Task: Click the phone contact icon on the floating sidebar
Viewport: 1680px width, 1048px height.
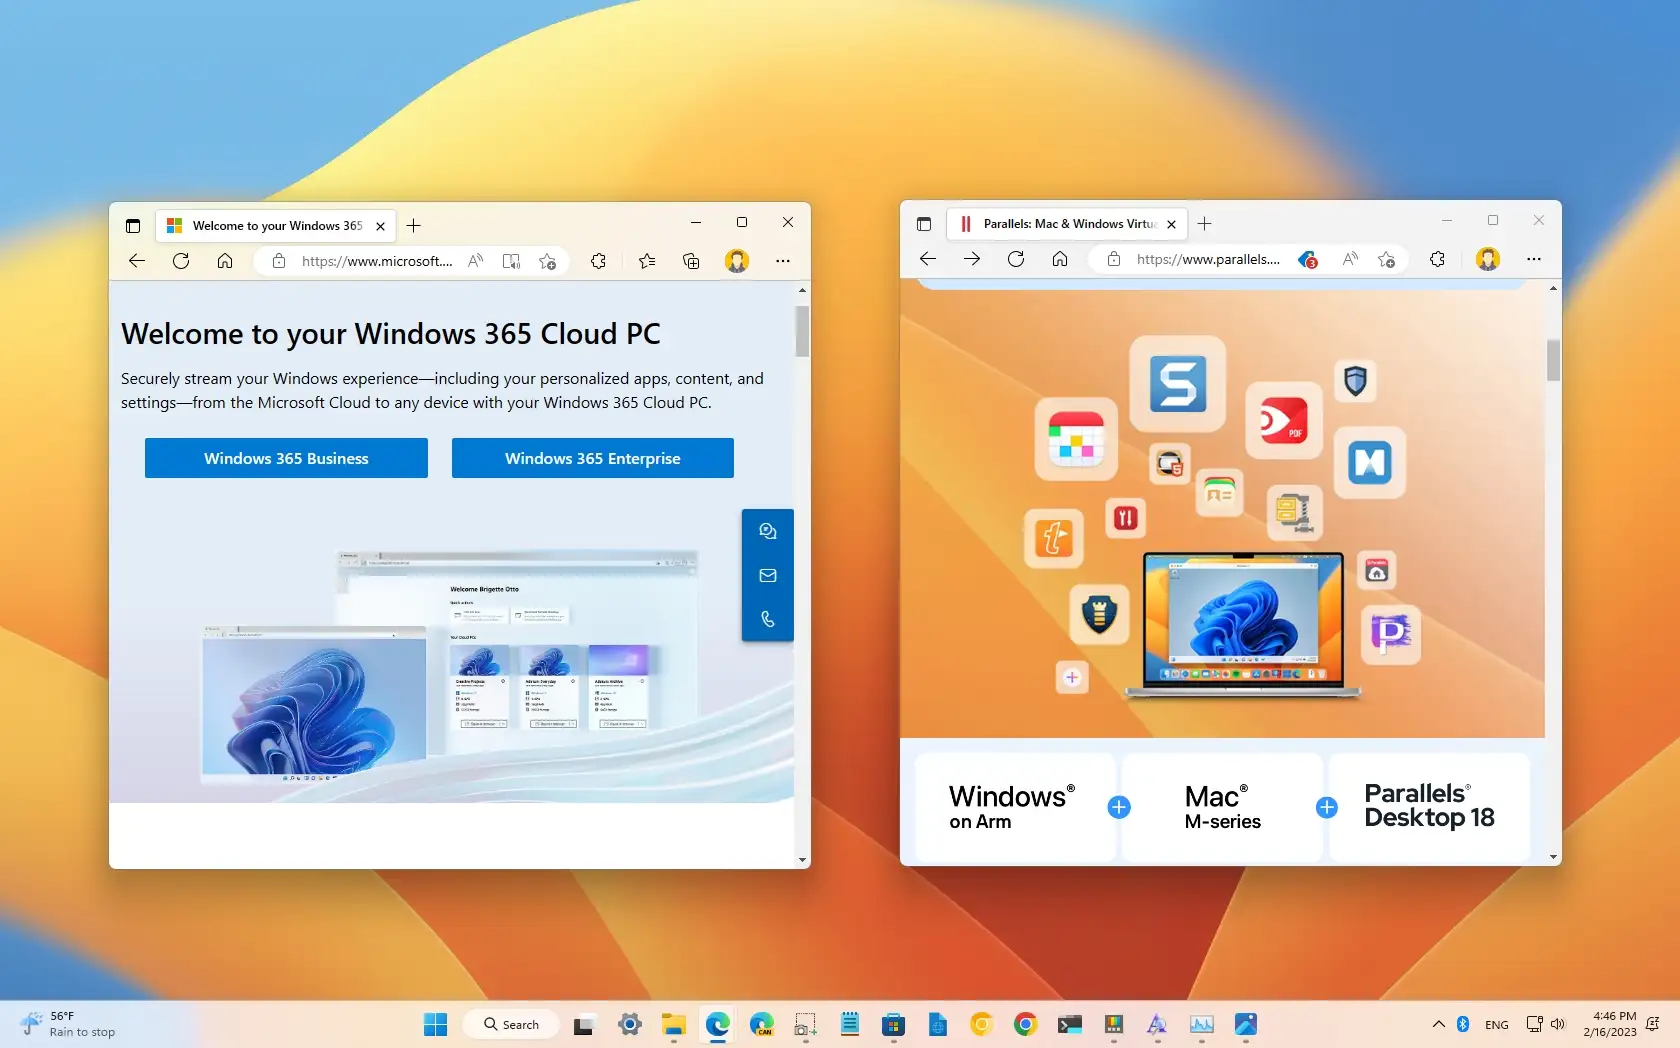Action: (767, 619)
